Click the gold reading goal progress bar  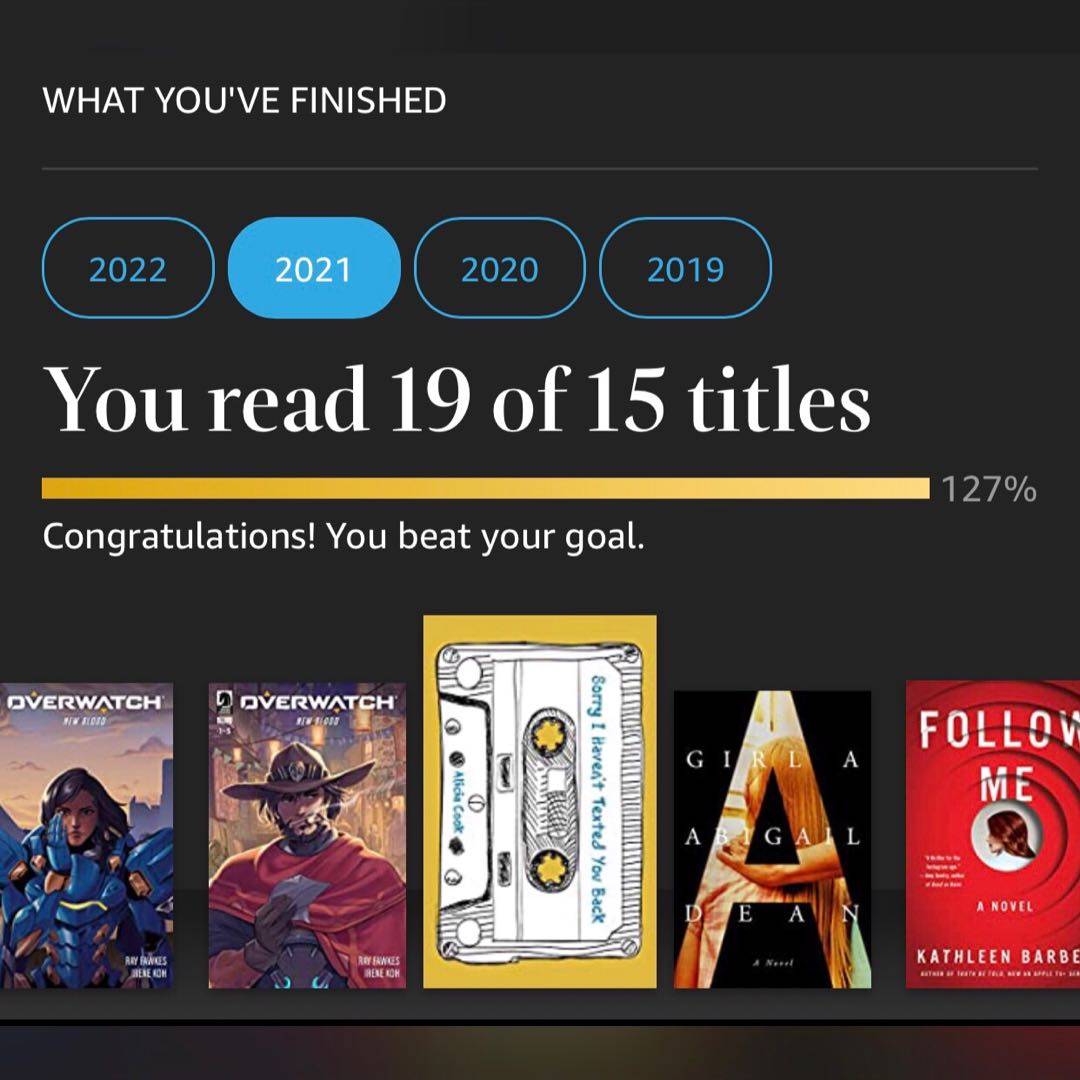pos(485,488)
